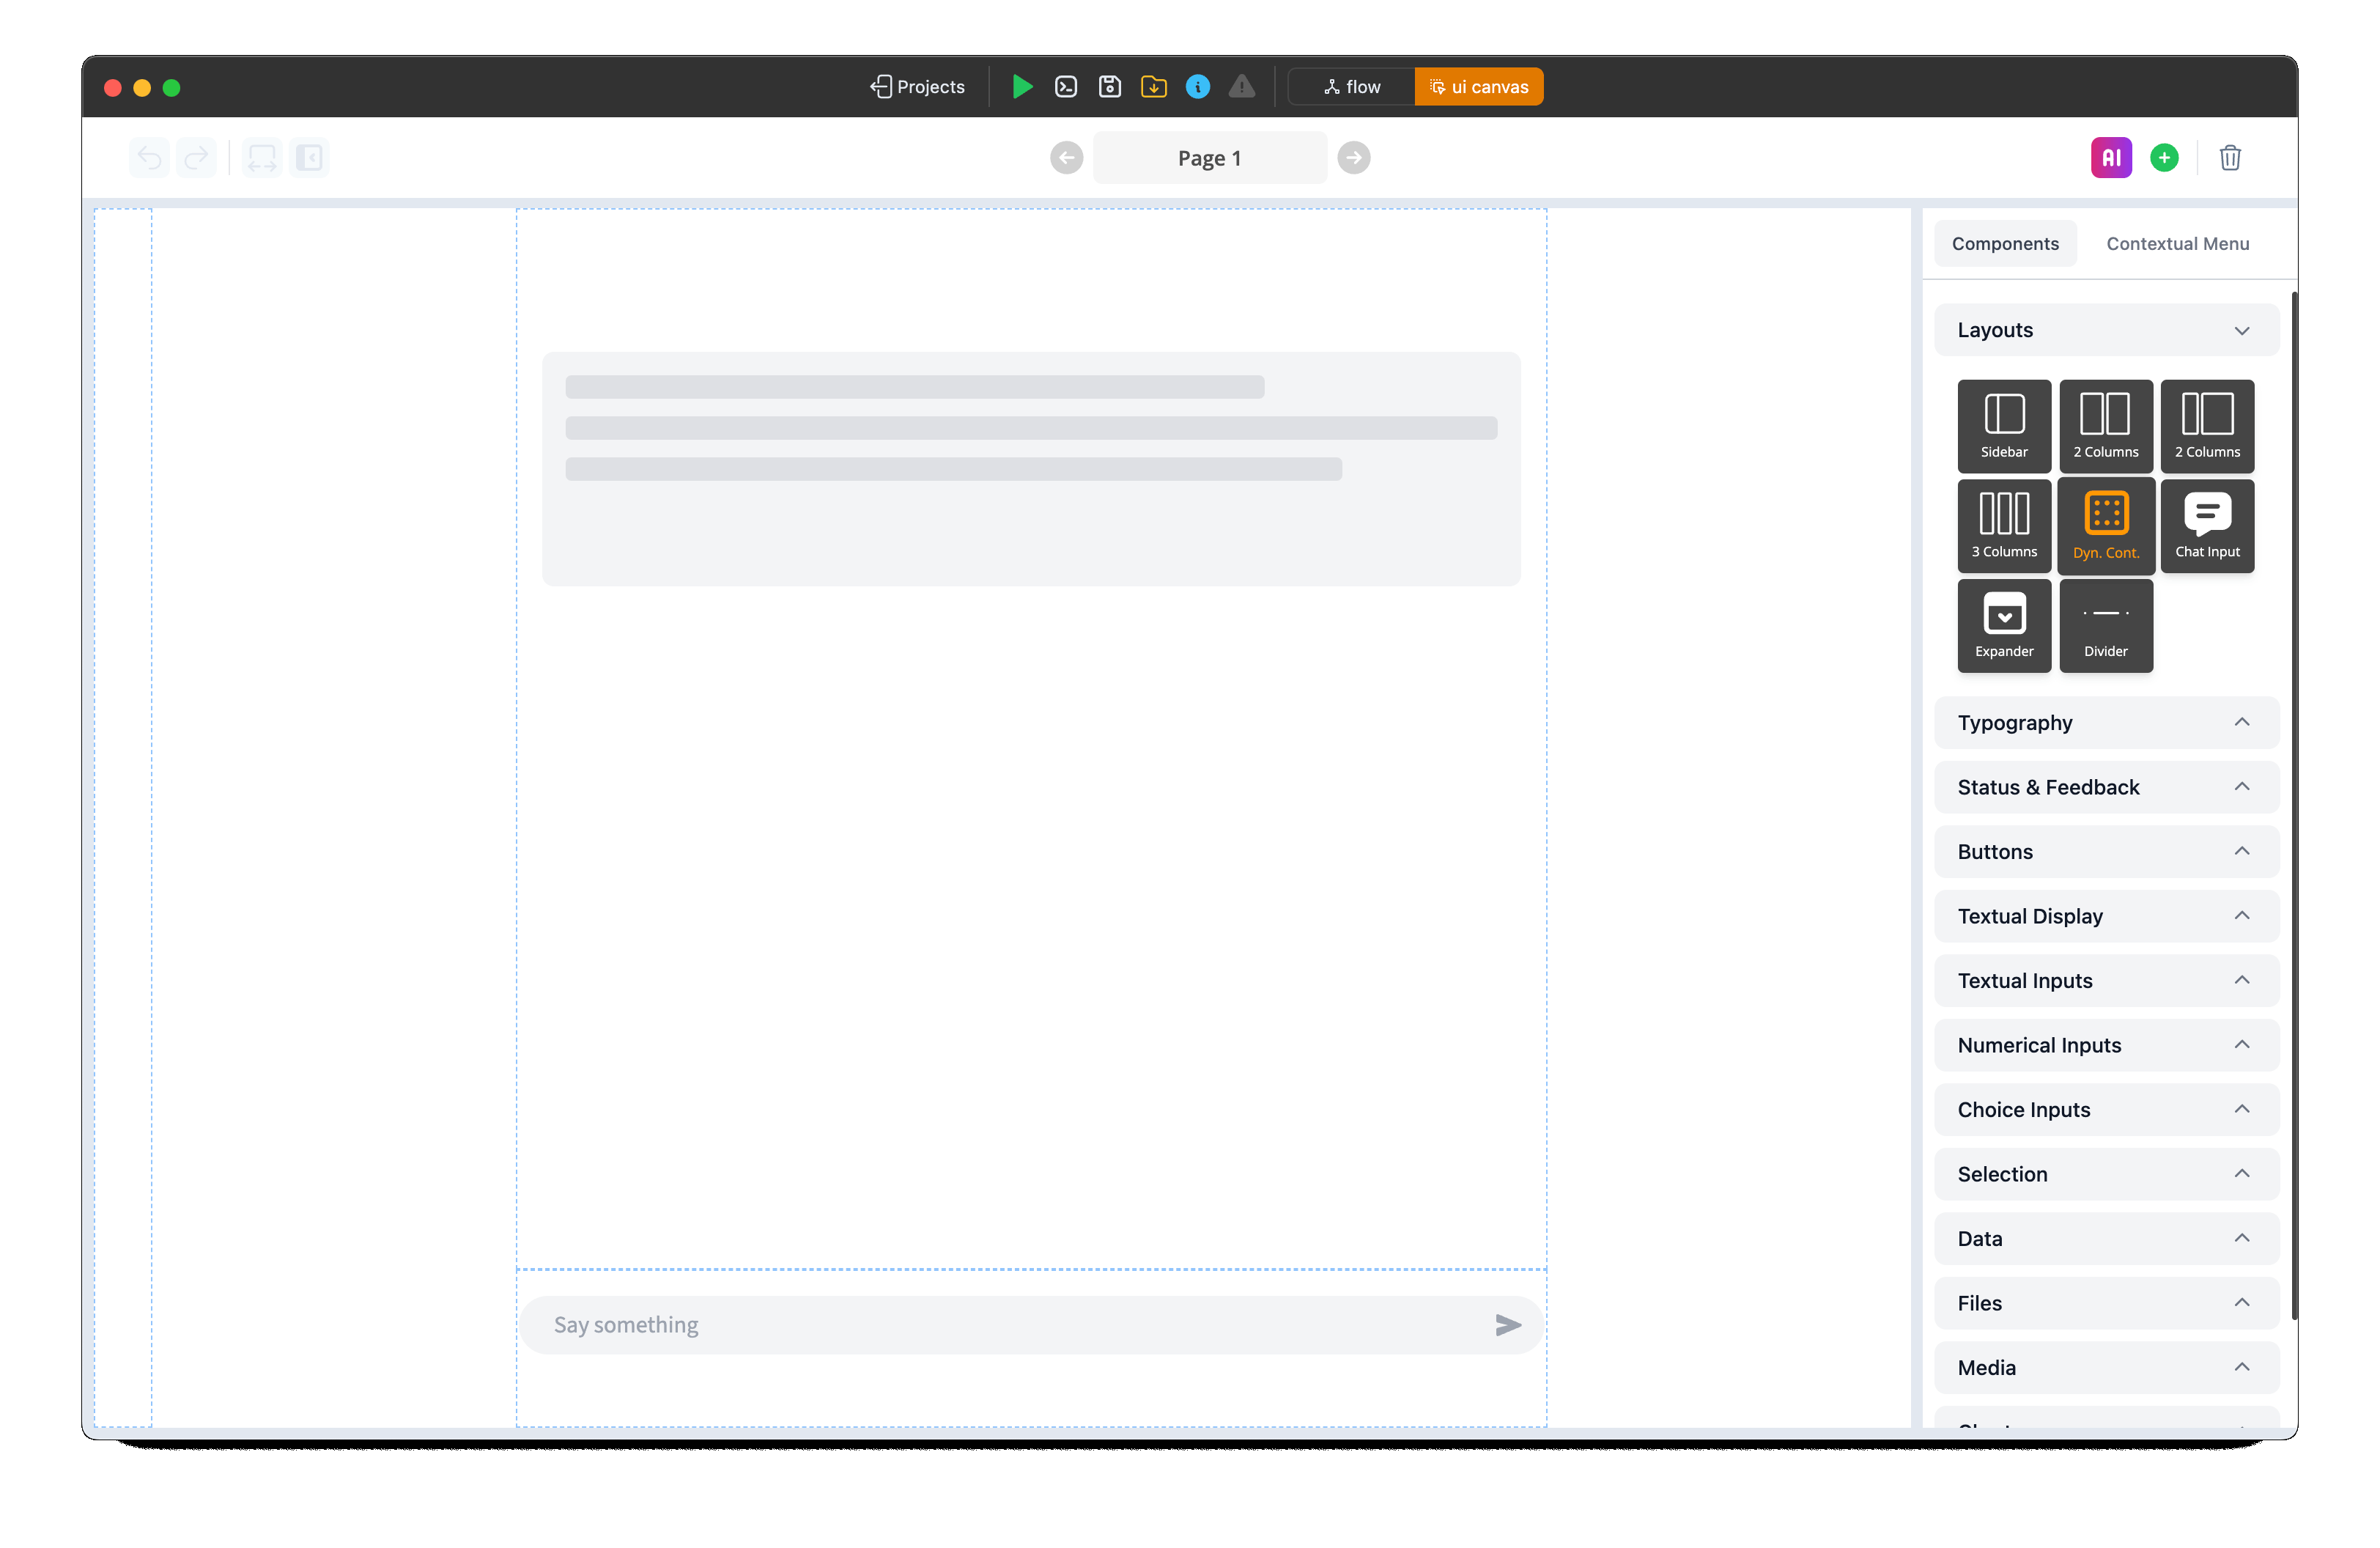Go back to Projects
Viewport: 2380px width, 1548px height.
(917, 87)
